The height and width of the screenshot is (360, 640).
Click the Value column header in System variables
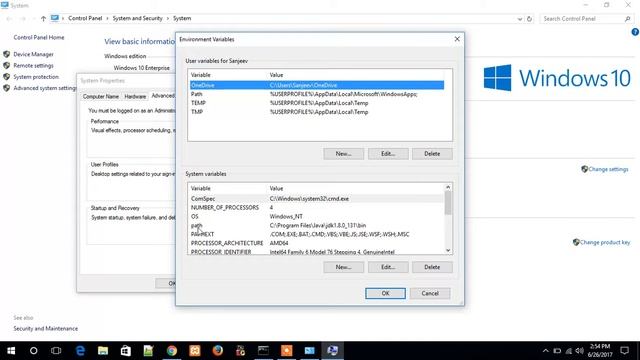(276, 189)
